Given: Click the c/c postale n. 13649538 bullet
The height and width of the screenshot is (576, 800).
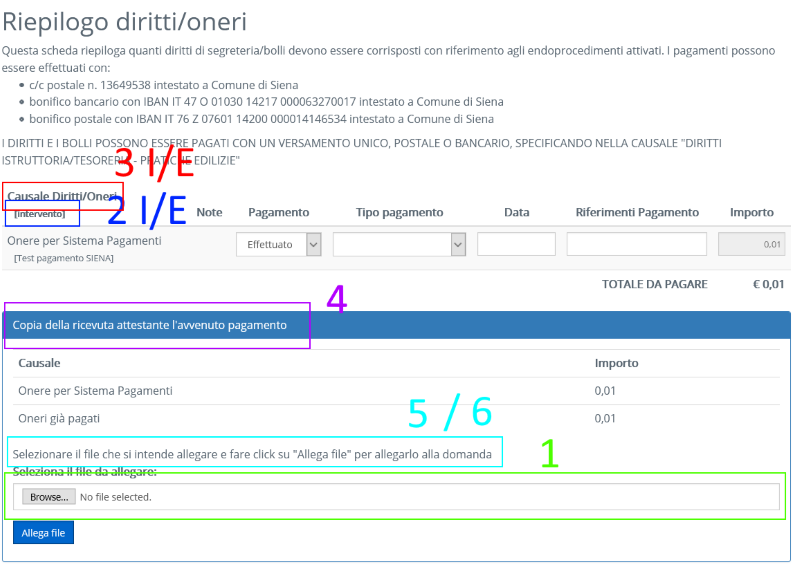Looking at the screenshot, I should coord(164,85).
